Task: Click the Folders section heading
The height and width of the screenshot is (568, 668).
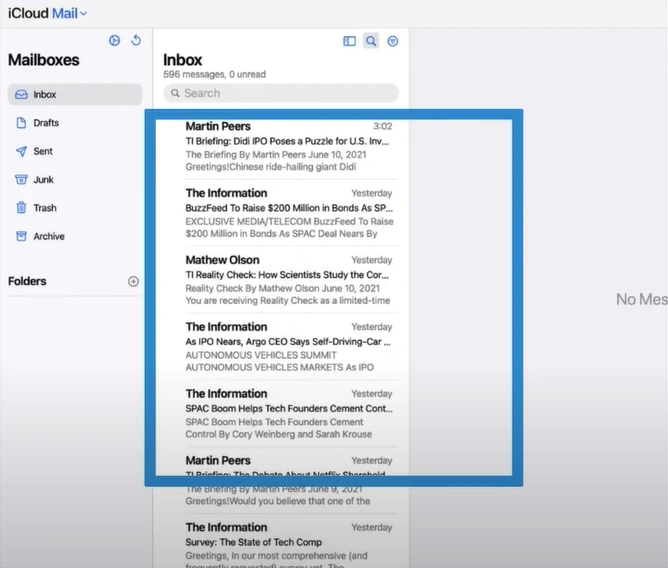Action: (27, 281)
